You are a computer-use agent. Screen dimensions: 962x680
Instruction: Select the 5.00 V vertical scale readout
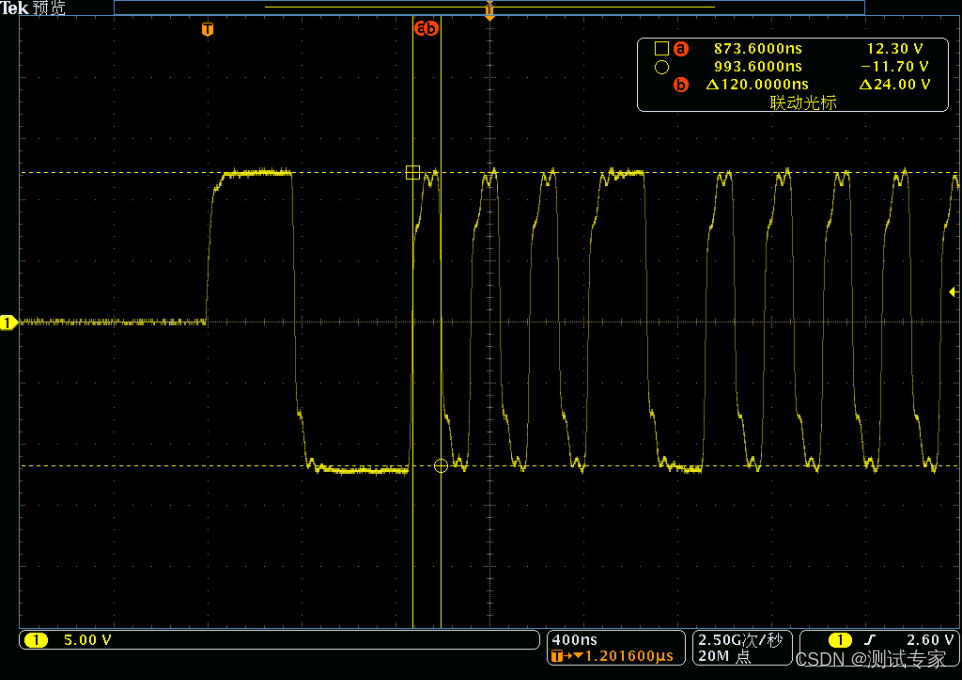tap(88, 640)
